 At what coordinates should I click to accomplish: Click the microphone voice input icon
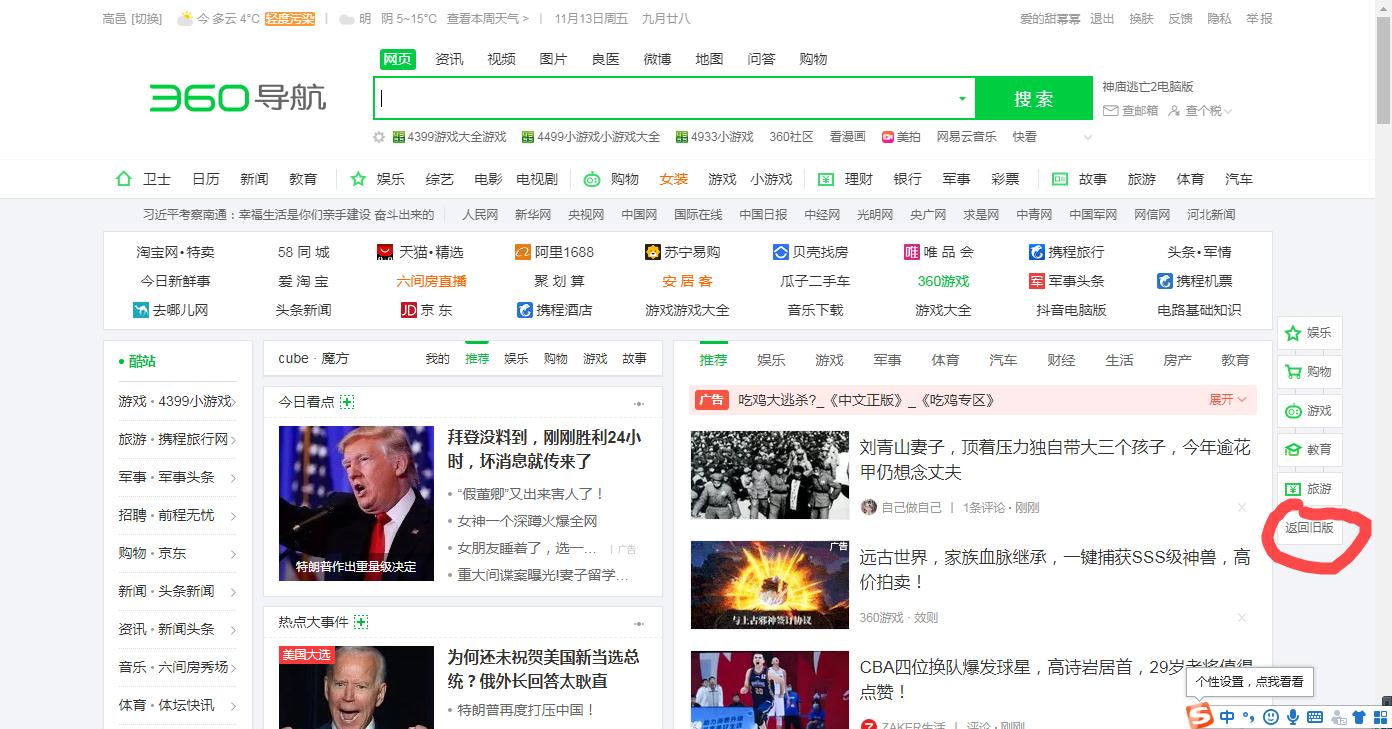(1293, 717)
